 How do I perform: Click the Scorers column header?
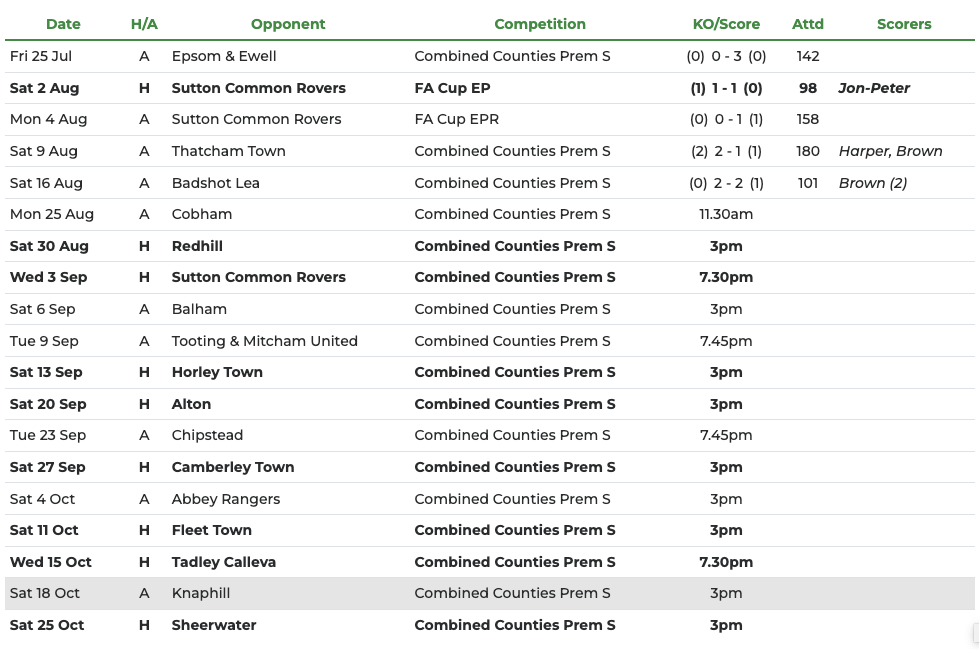[904, 24]
